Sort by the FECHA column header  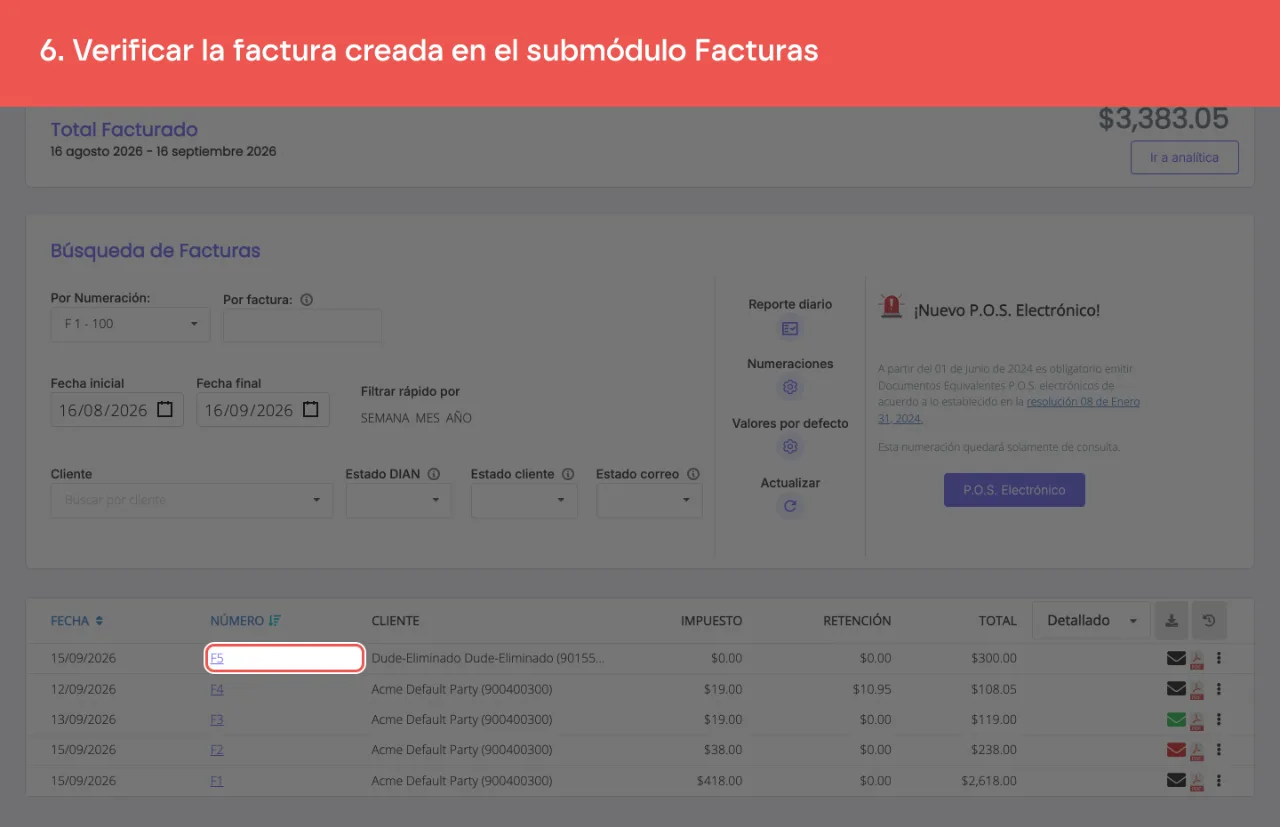(77, 621)
